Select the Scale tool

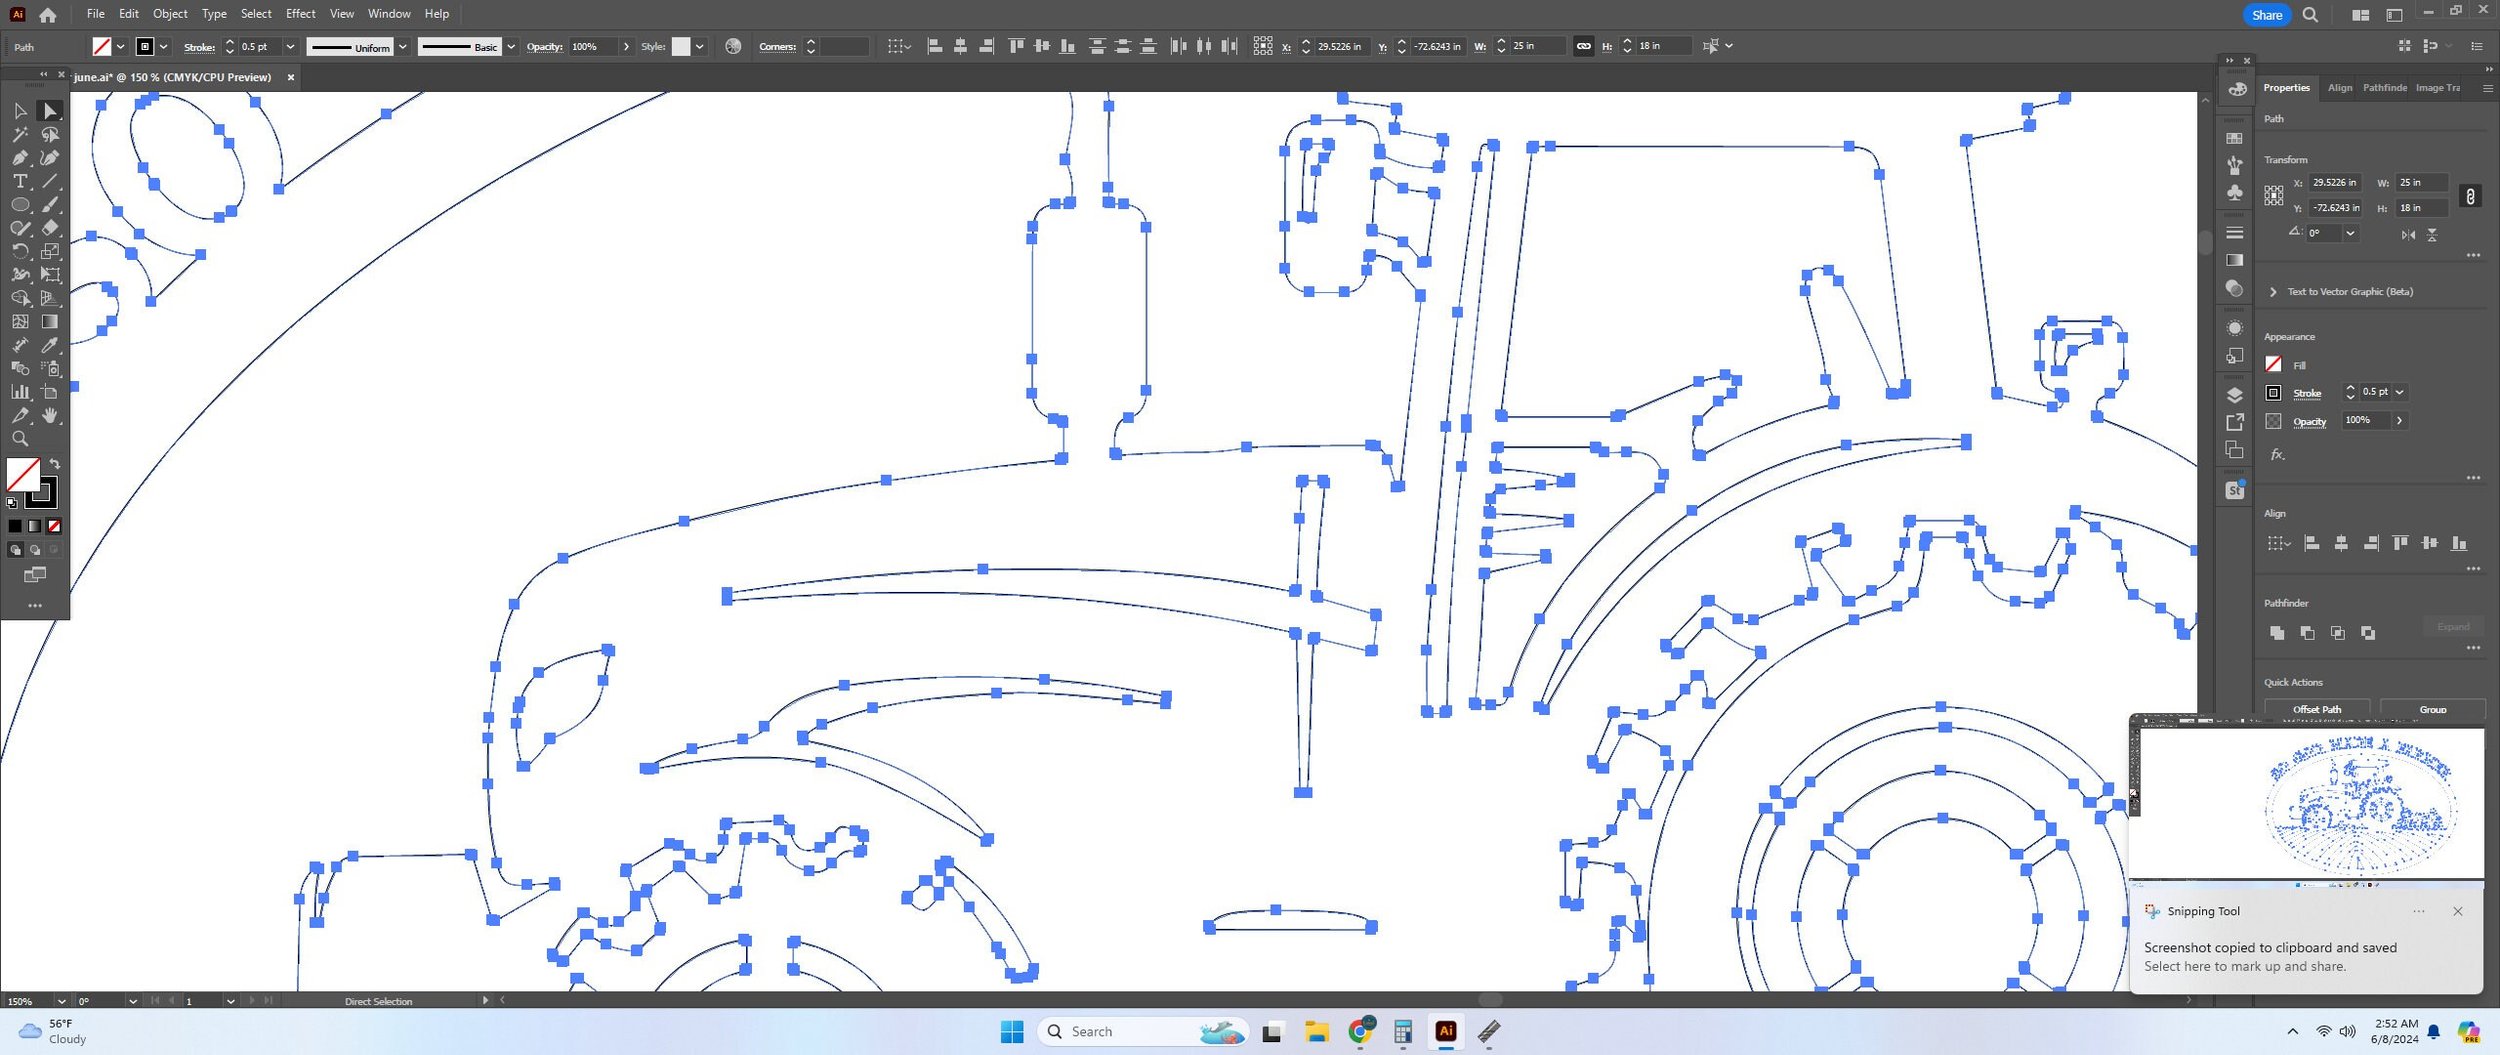point(49,251)
